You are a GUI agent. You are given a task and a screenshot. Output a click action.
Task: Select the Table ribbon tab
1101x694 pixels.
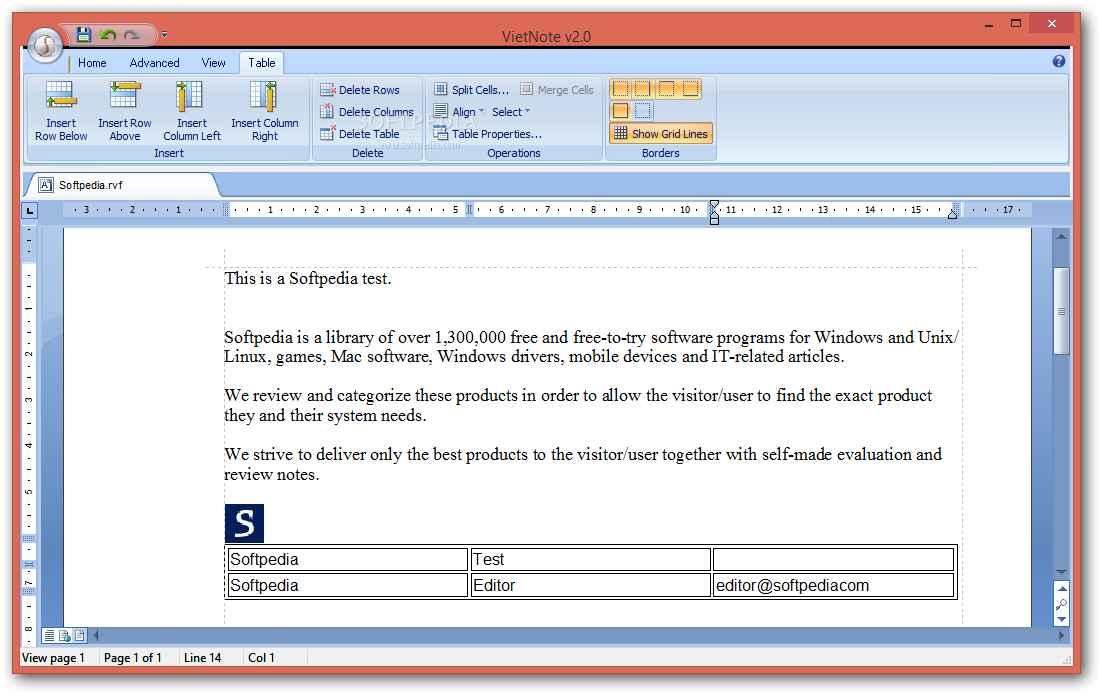coord(261,63)
